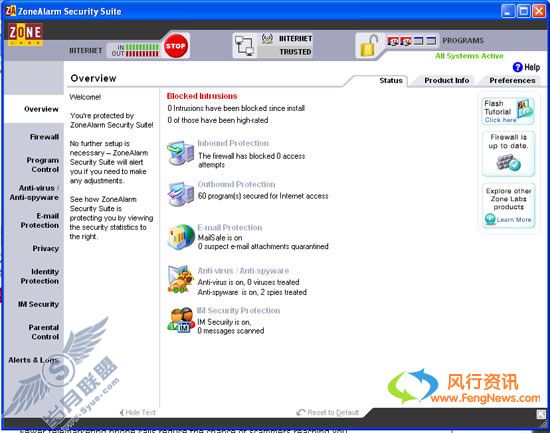
Task: Click the Help text link
Action: tap(532, 67)
